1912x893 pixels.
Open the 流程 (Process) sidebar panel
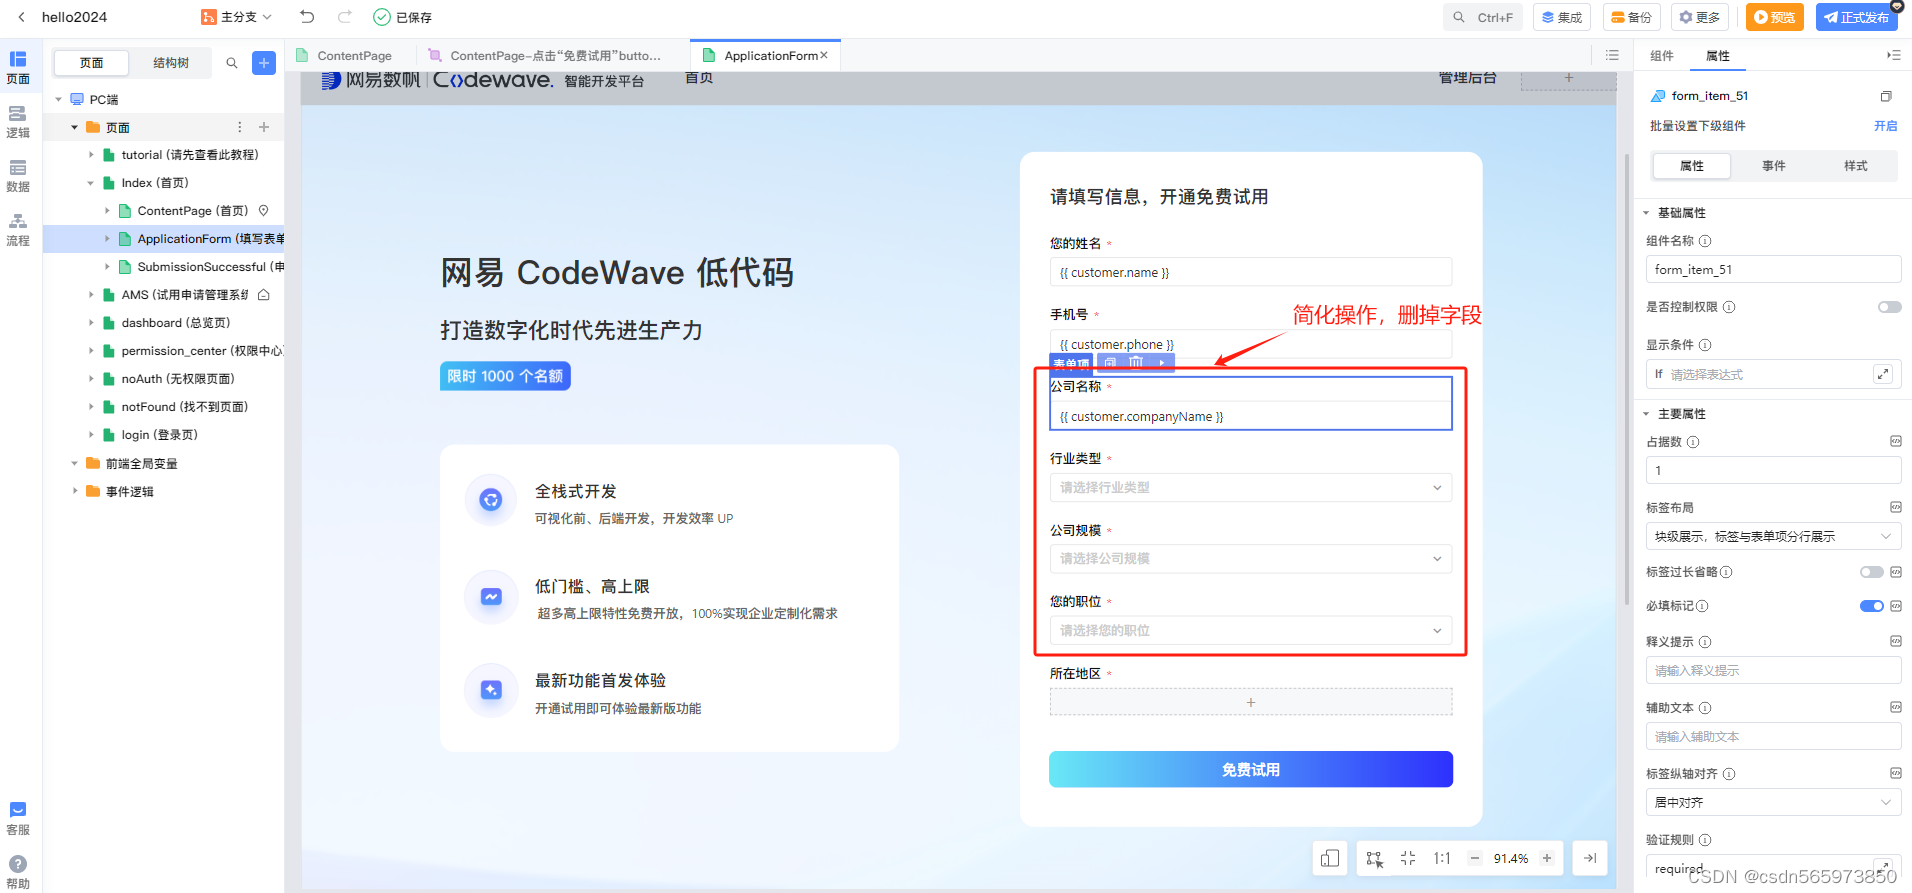coord(18,230)
